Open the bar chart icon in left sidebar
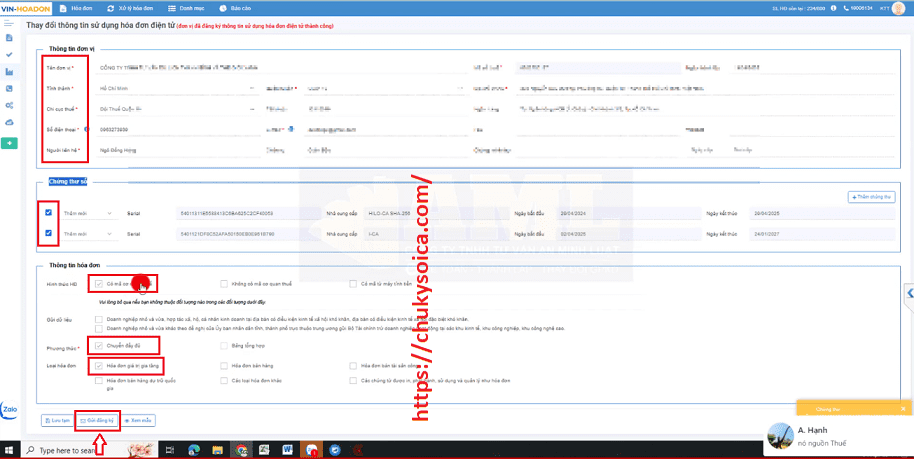 pos(9,72)
